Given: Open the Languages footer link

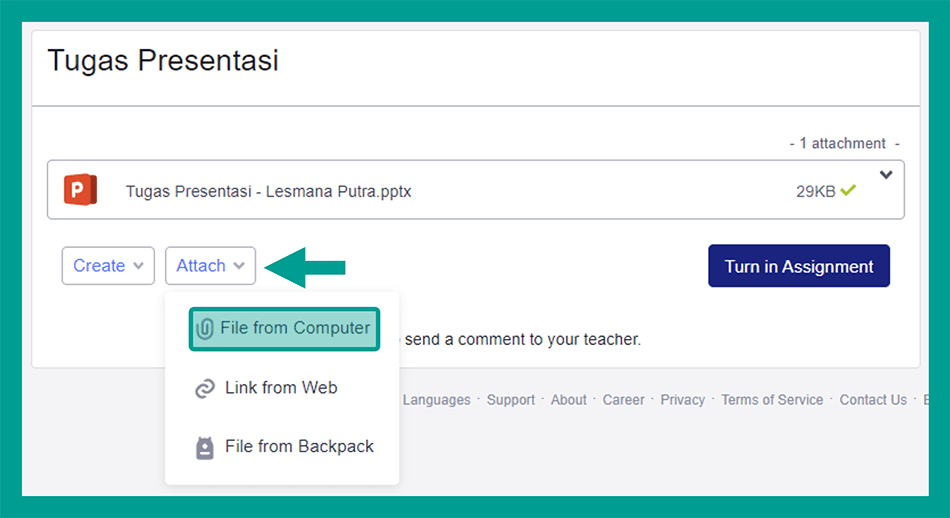Looking at the screenshot, I should coord(436,400).
